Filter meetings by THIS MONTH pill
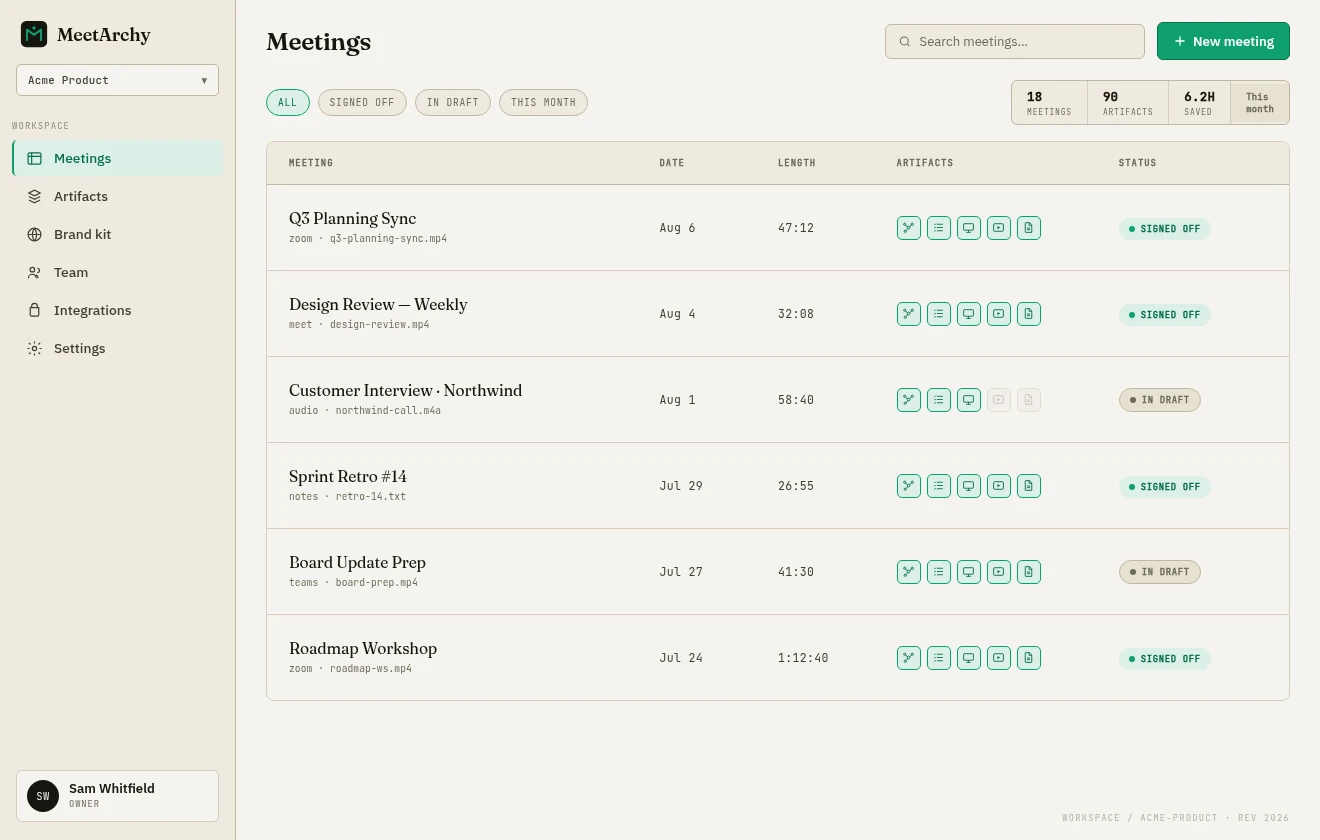This screenshot has height=840, width=1320. (543, 102)
